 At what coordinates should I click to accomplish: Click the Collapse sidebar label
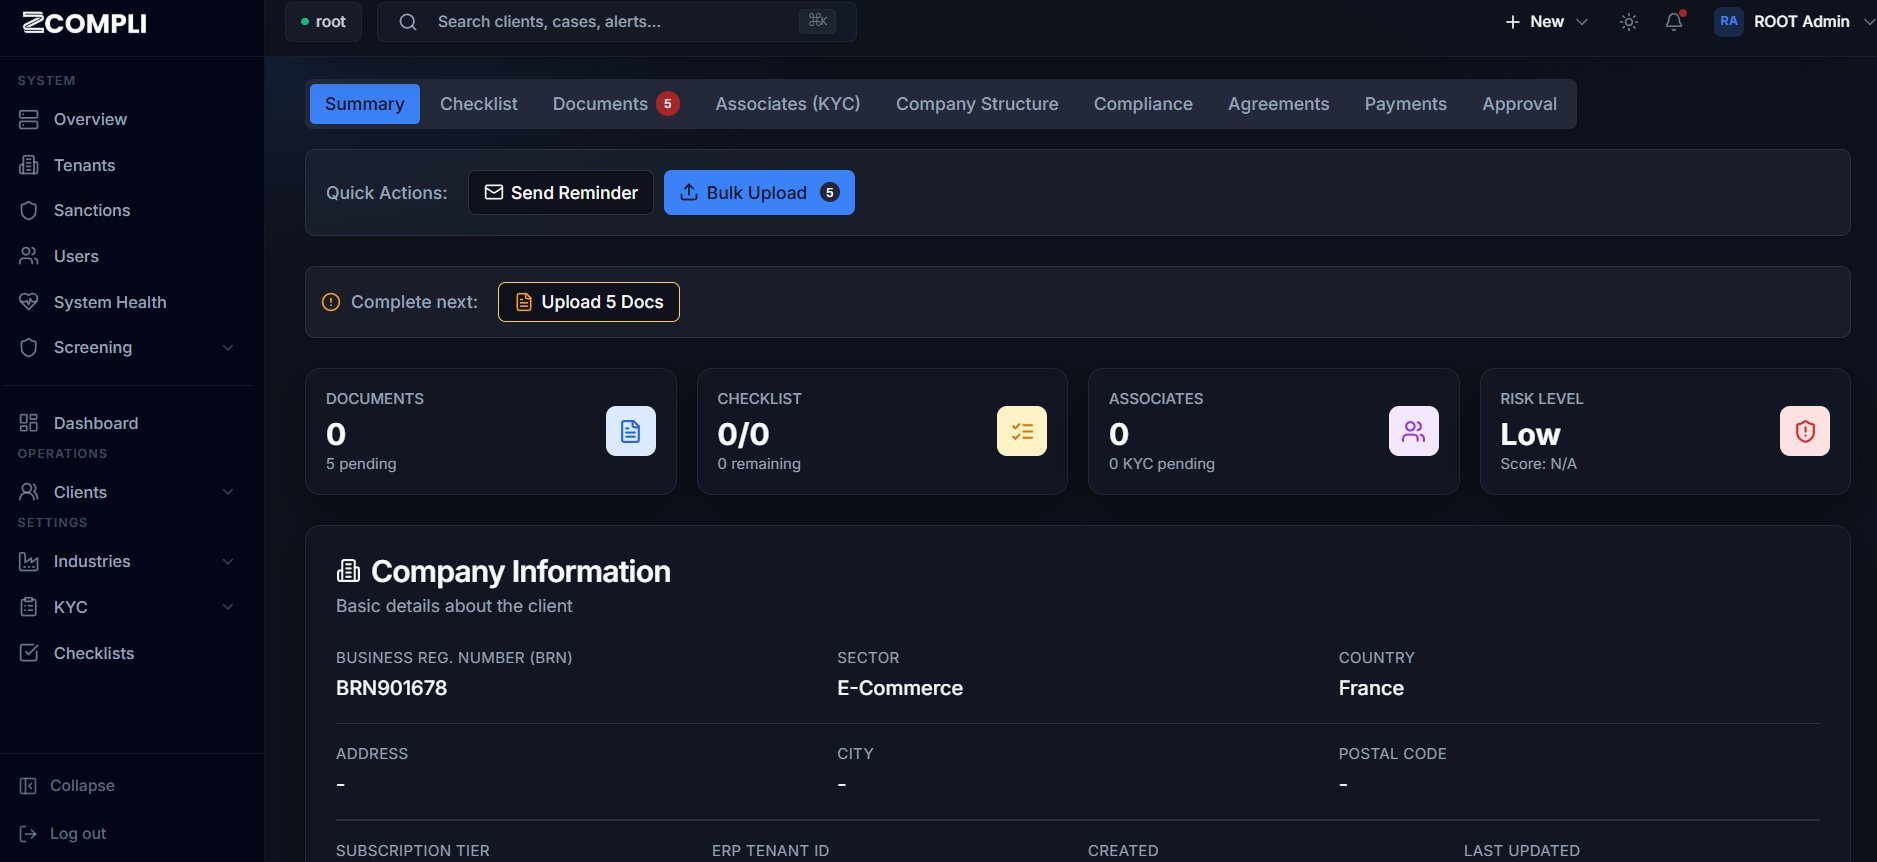tap(82, 786)
